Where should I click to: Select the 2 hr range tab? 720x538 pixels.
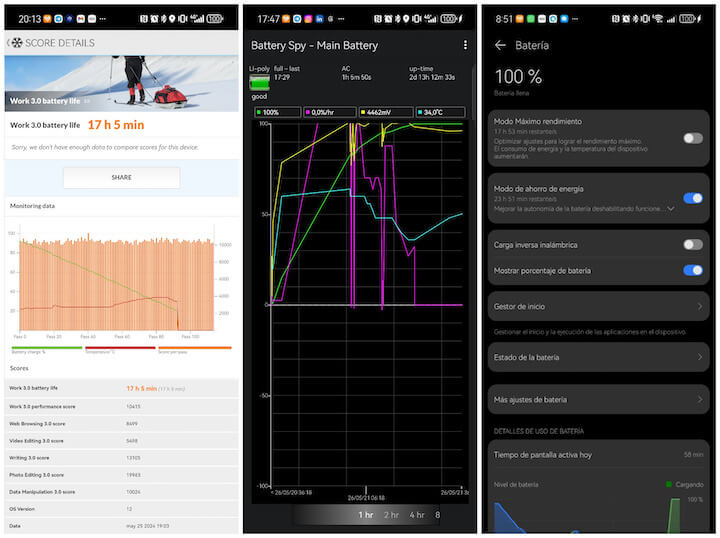click(391, 515)
